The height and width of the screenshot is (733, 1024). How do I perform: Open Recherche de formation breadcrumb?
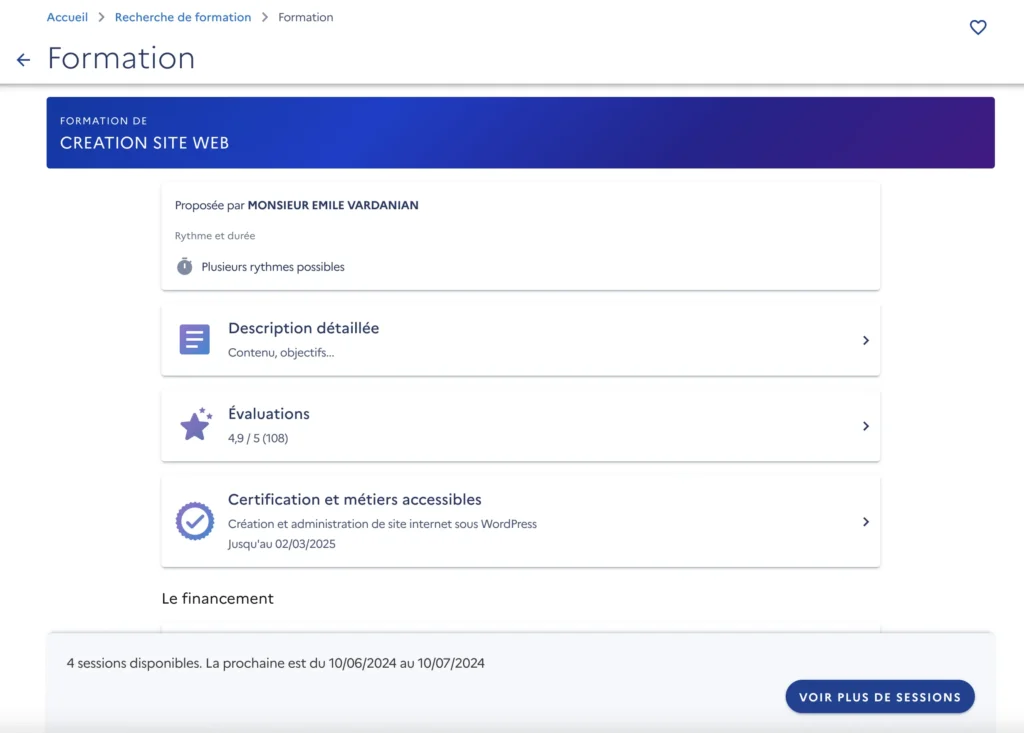183,17
